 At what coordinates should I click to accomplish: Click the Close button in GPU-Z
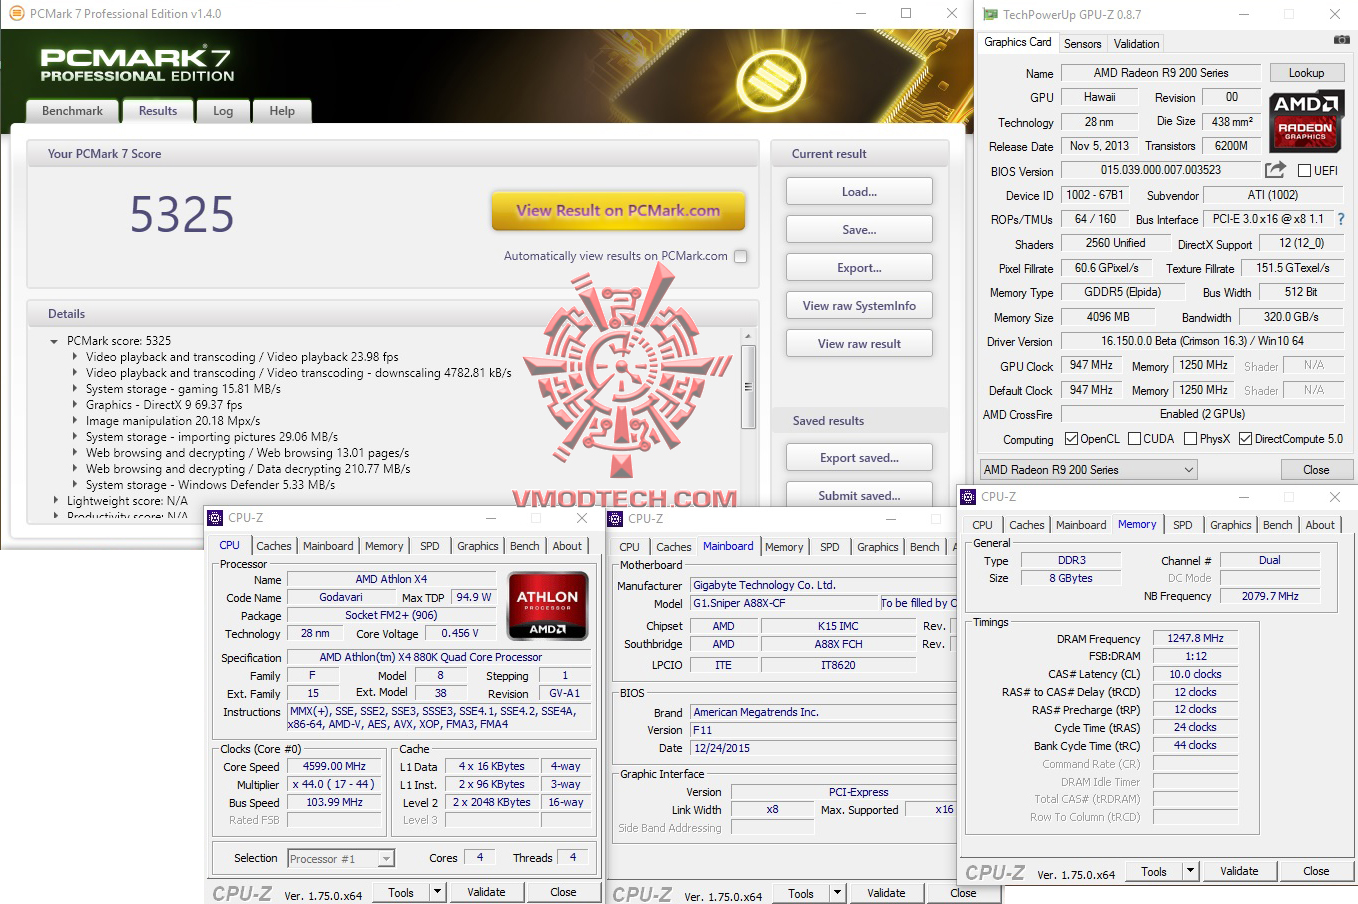click(x=1316, y=470)
